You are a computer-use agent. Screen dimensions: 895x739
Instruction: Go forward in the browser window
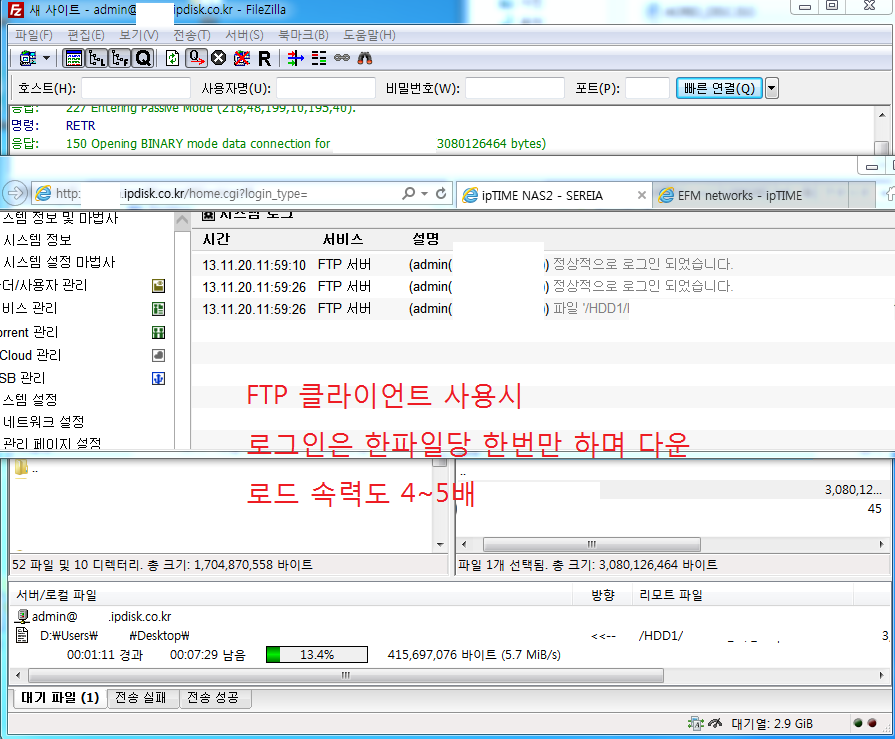click(x=15, y=193)
